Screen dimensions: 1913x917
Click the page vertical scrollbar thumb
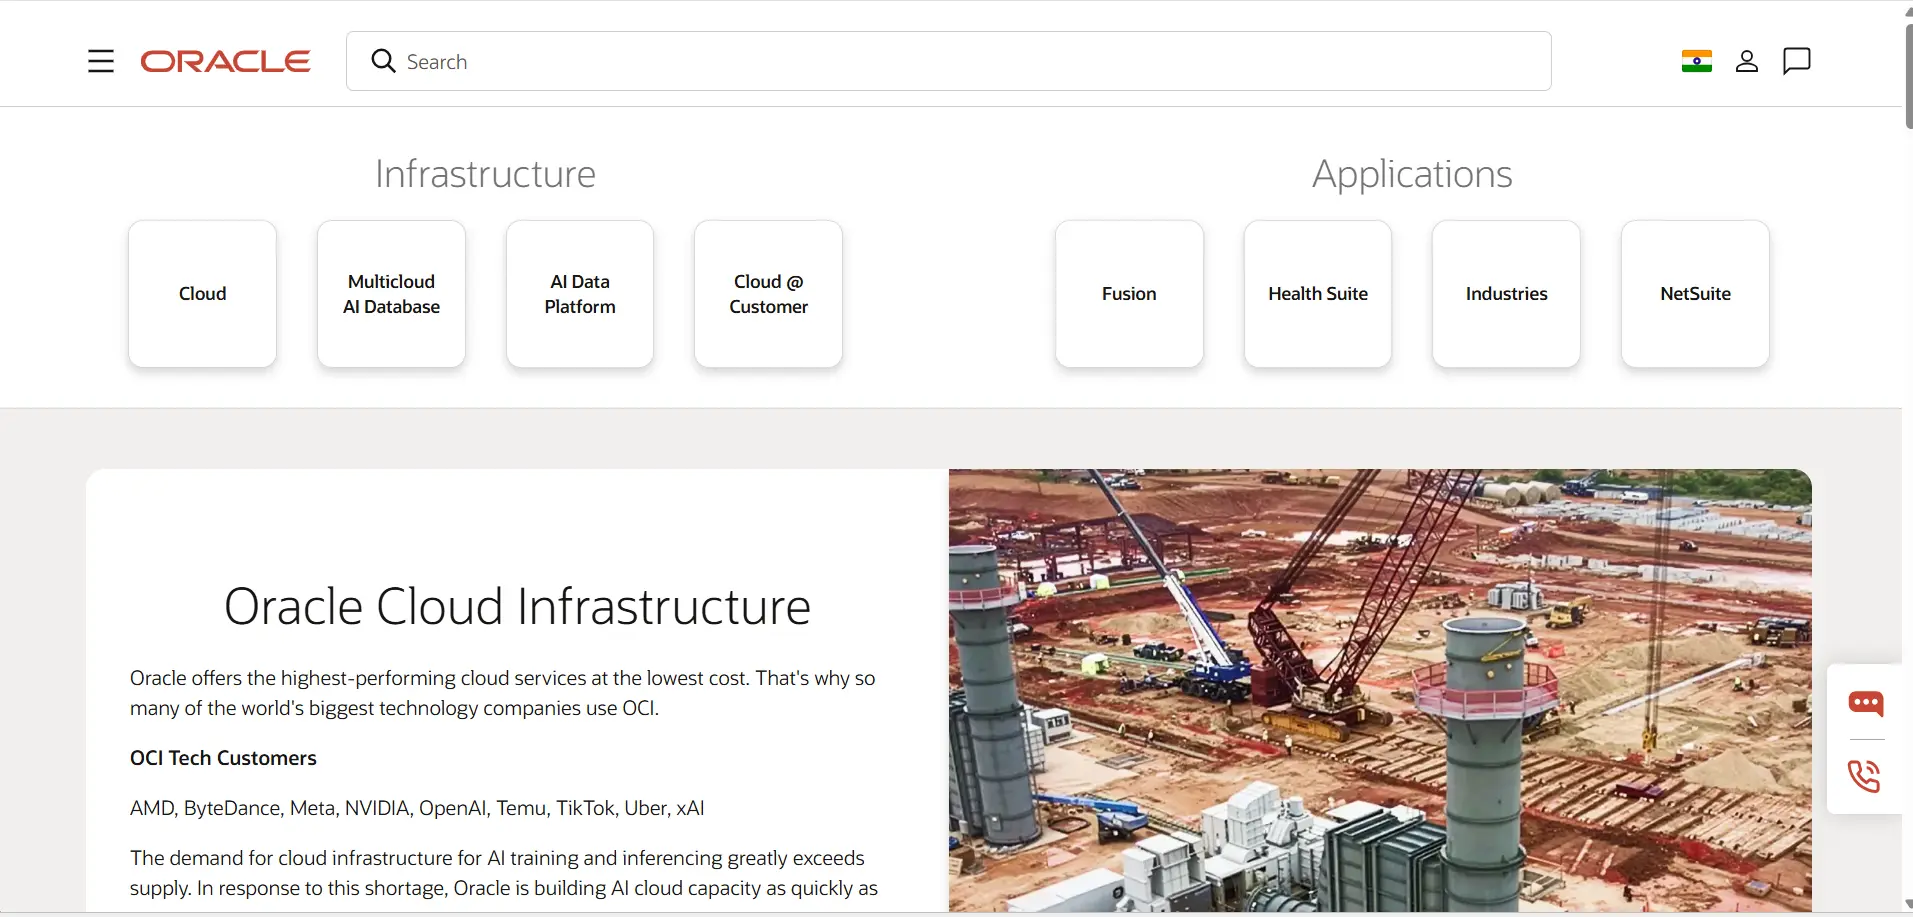[x=1908, y=75]
